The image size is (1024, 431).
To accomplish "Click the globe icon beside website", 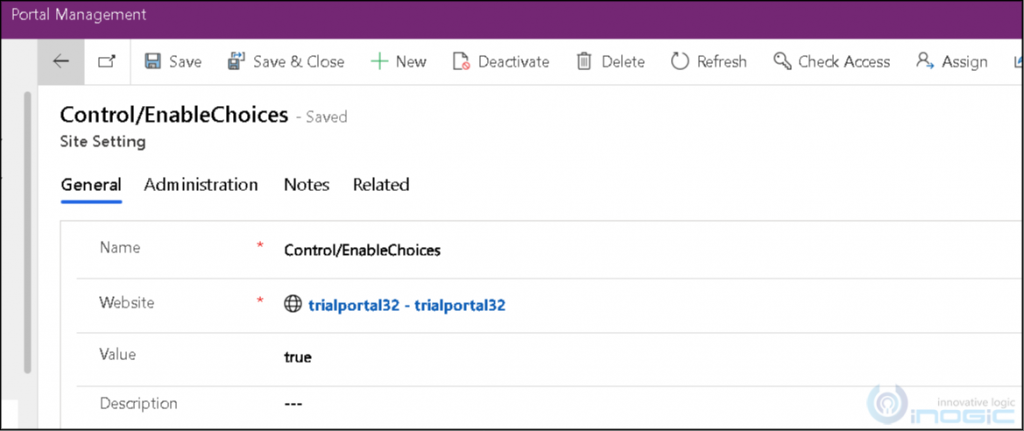I will 293,304.
